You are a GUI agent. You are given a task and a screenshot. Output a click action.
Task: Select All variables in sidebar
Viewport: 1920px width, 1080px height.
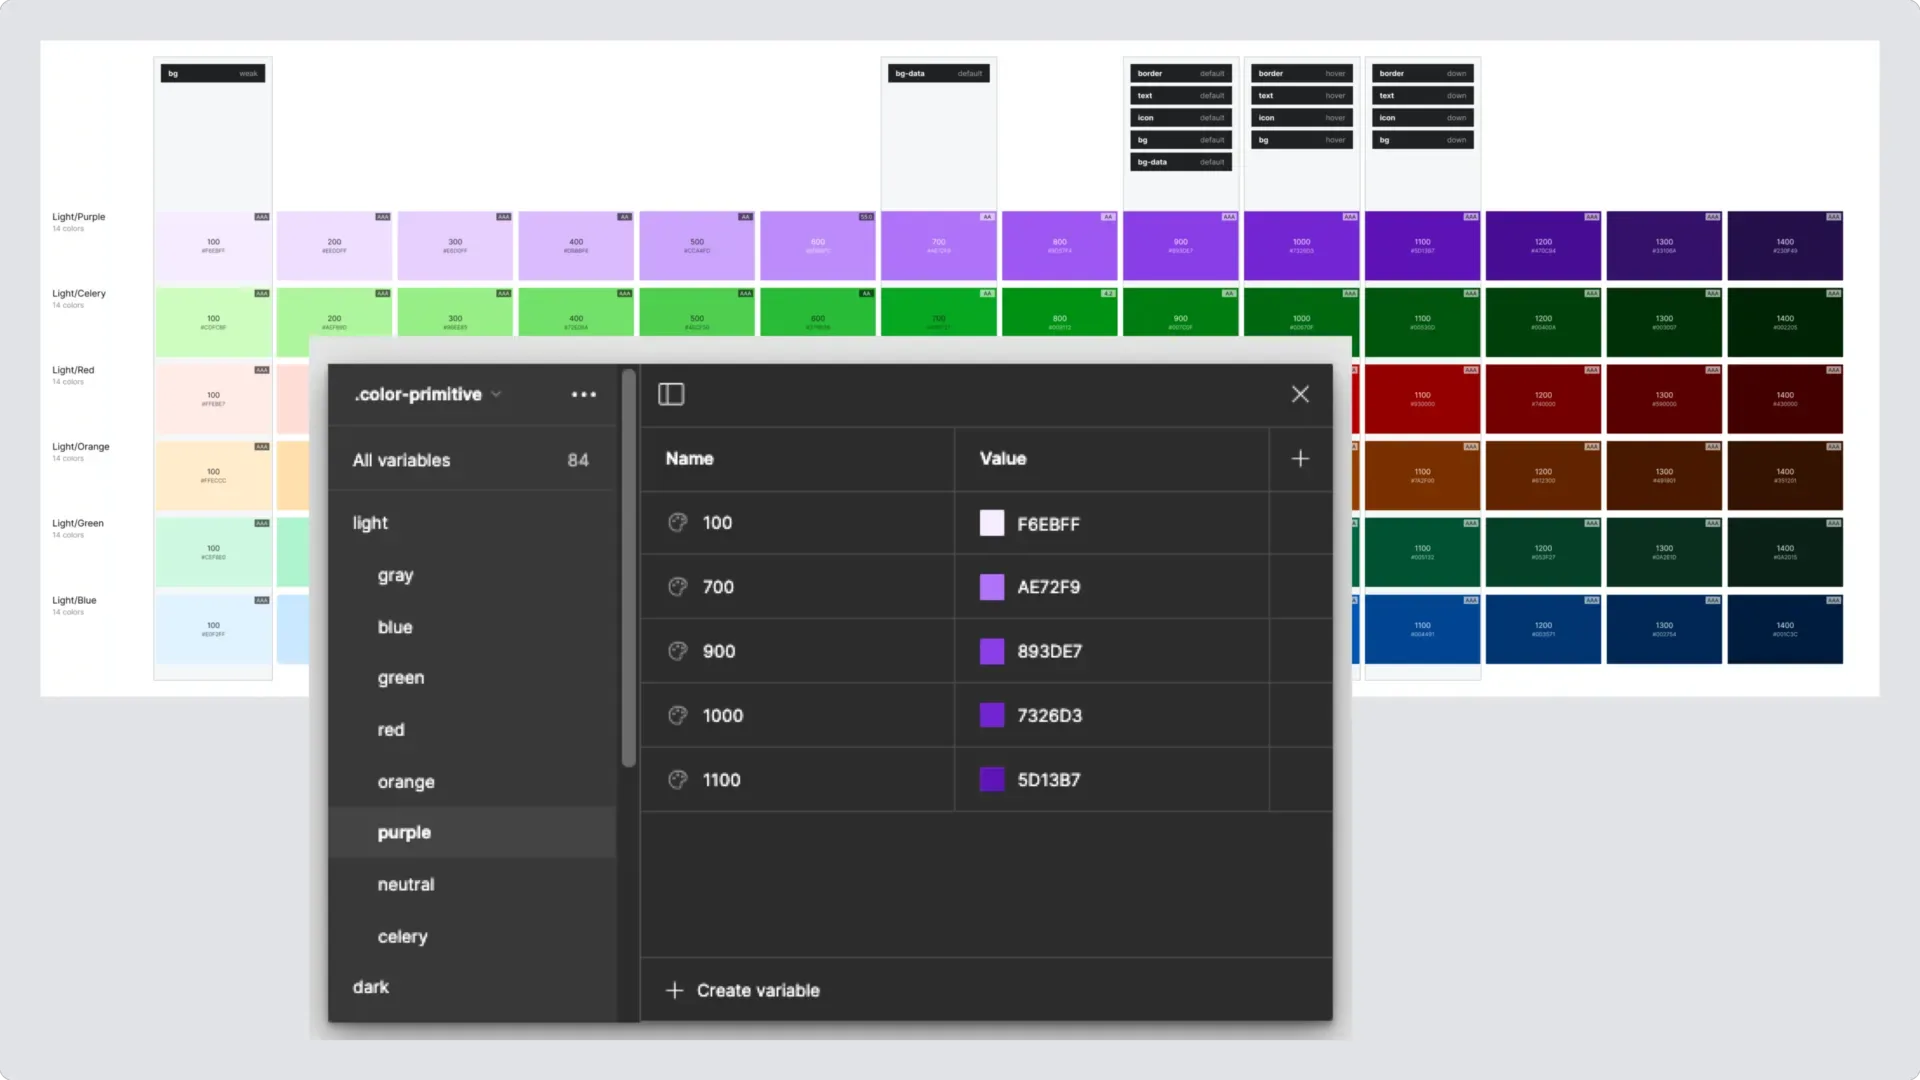pyautogui.click(x=471, y=460)
